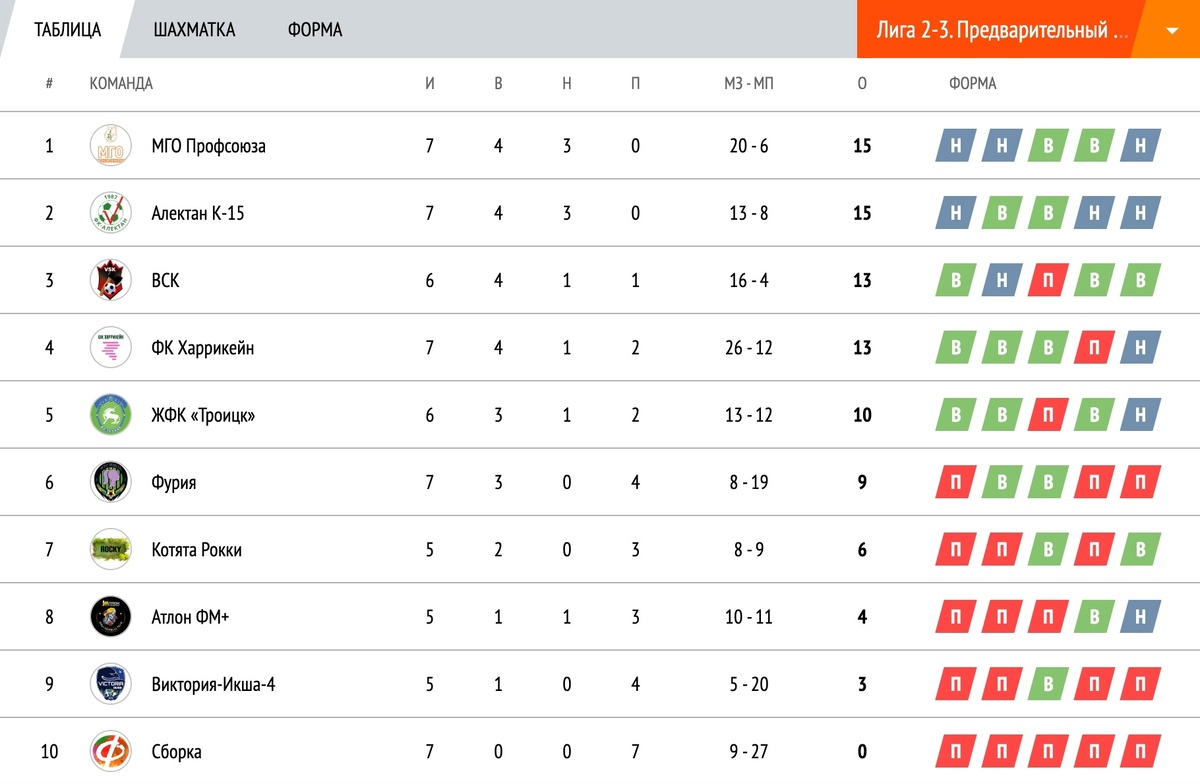Screen dimensions: 1200x784
Task: Open the Котята Рокки team logo
Action: coord(110,549)
